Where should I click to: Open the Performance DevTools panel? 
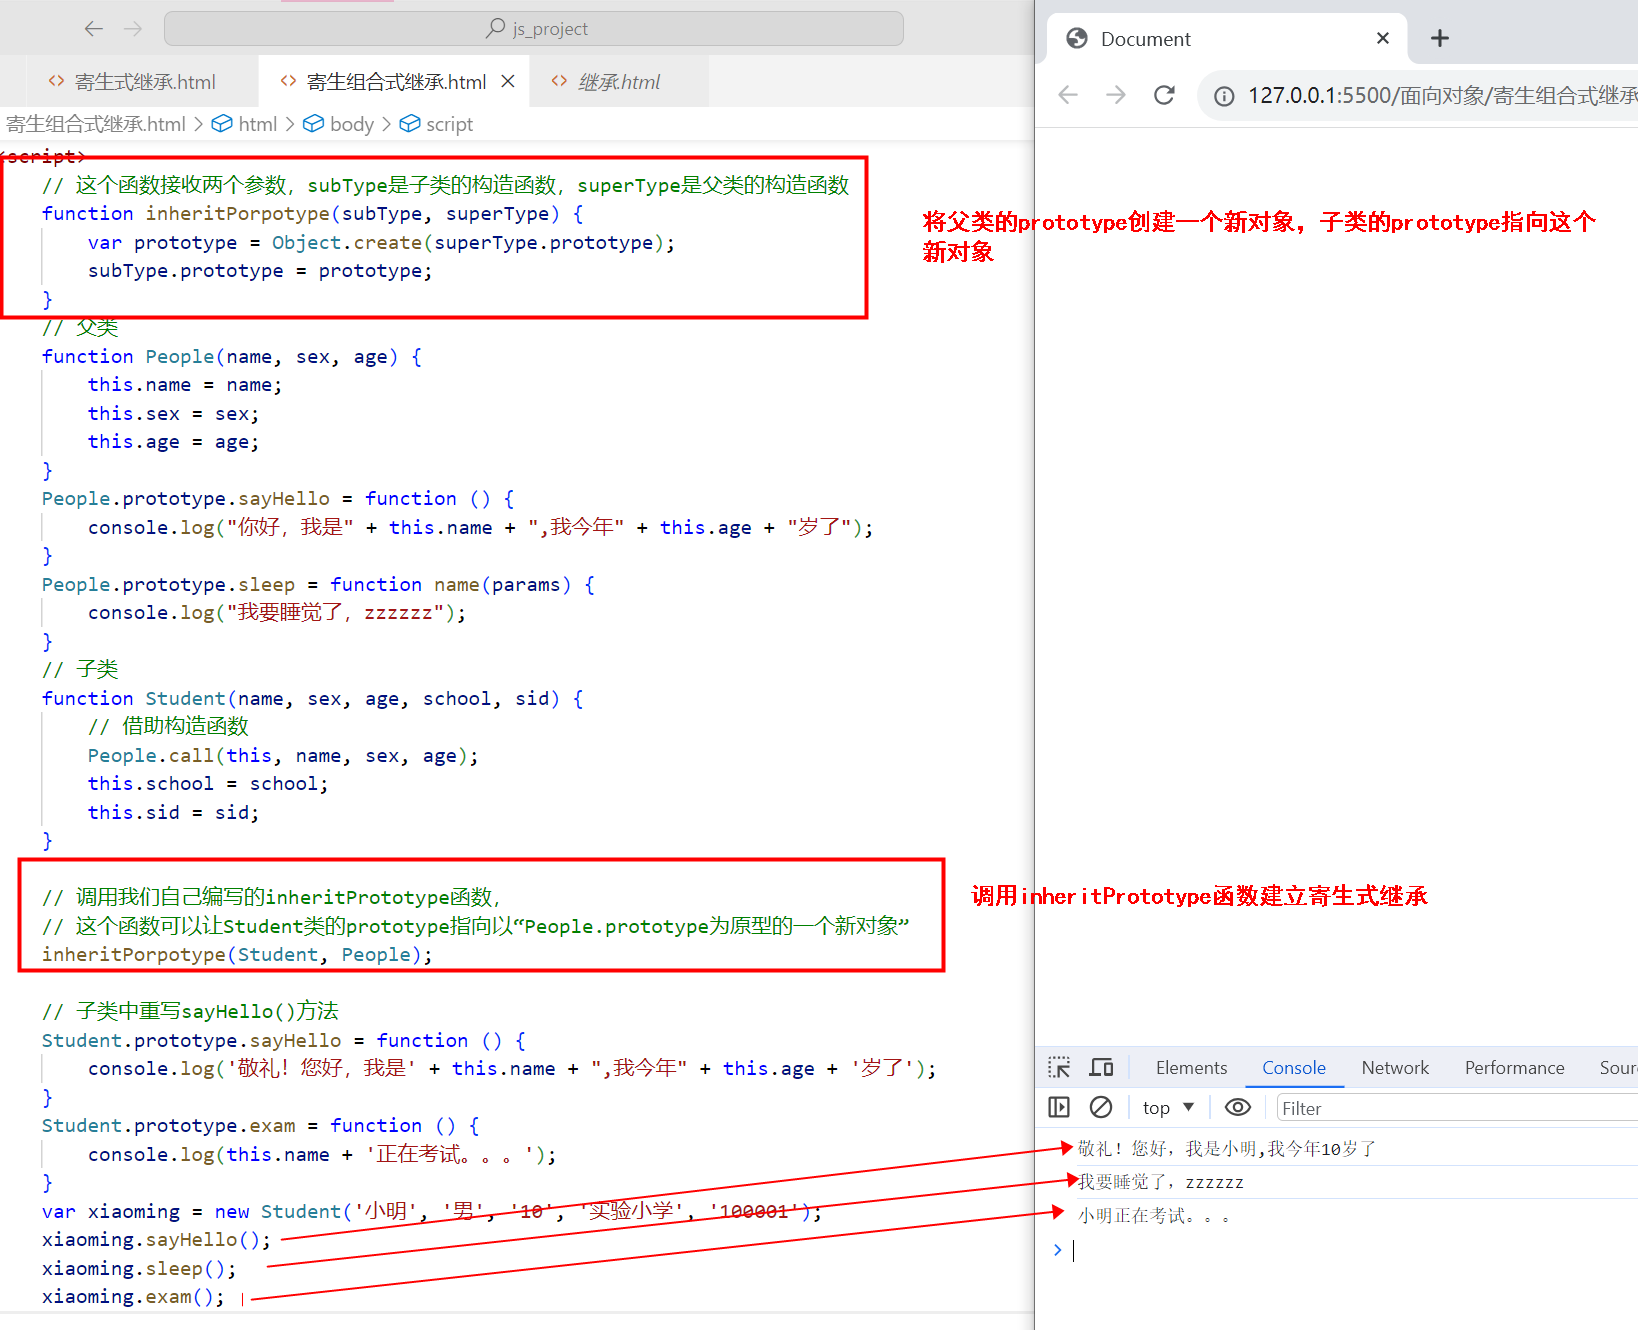tap(1514, 1068)
